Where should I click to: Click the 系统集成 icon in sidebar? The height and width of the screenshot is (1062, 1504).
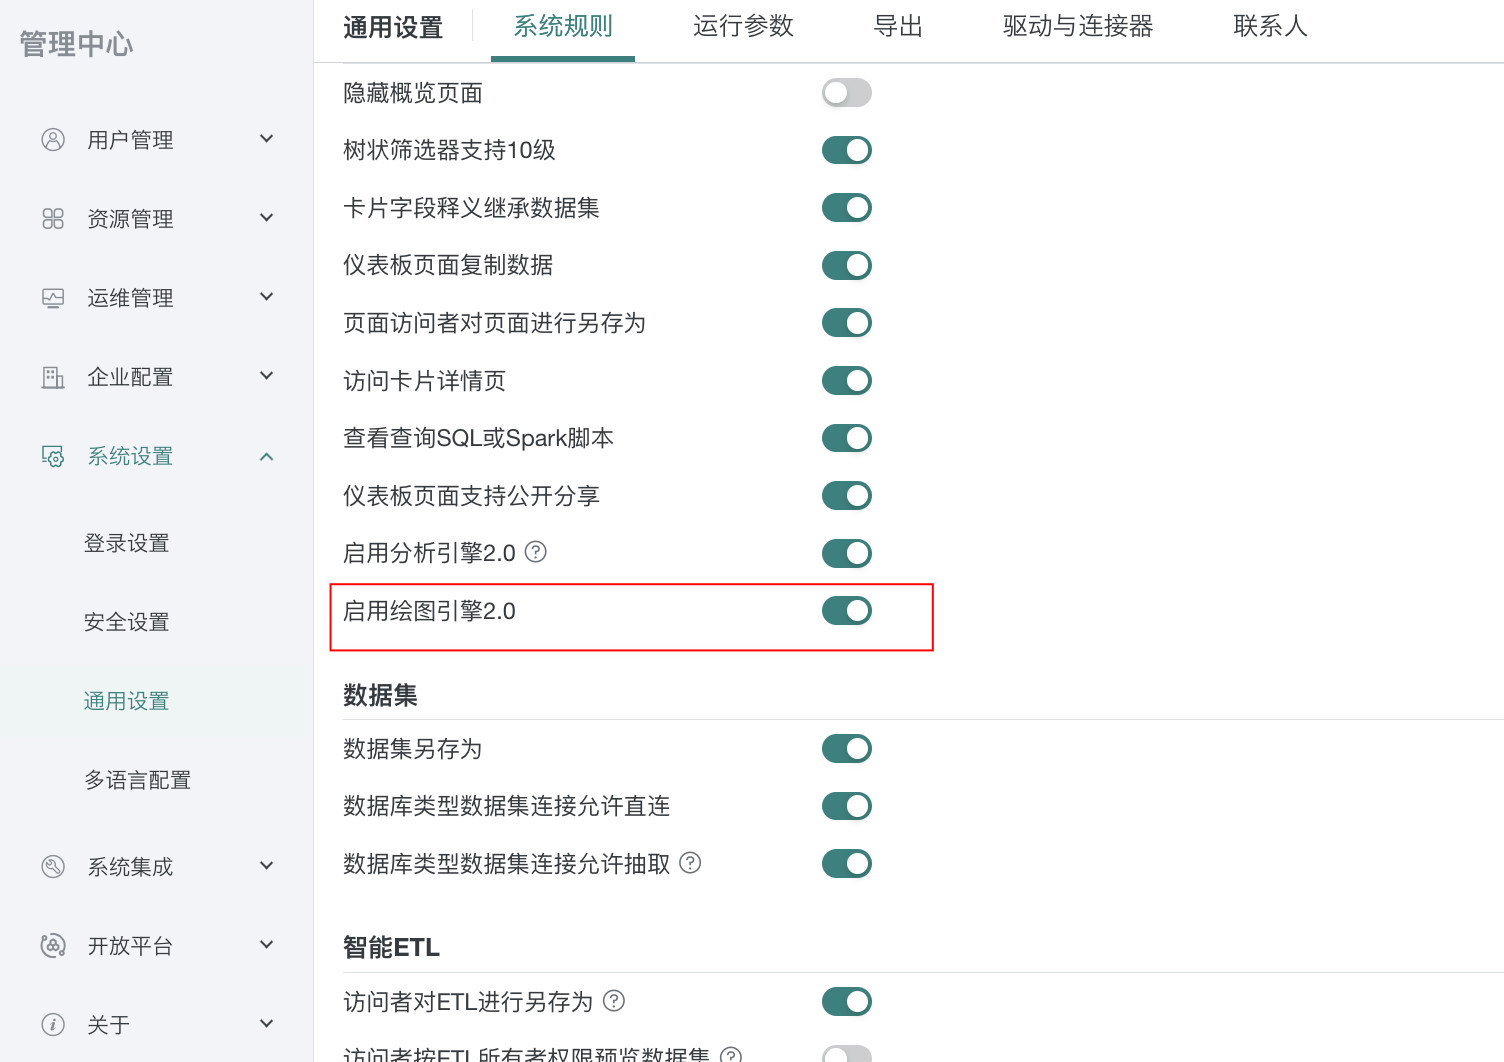(53, 867)
